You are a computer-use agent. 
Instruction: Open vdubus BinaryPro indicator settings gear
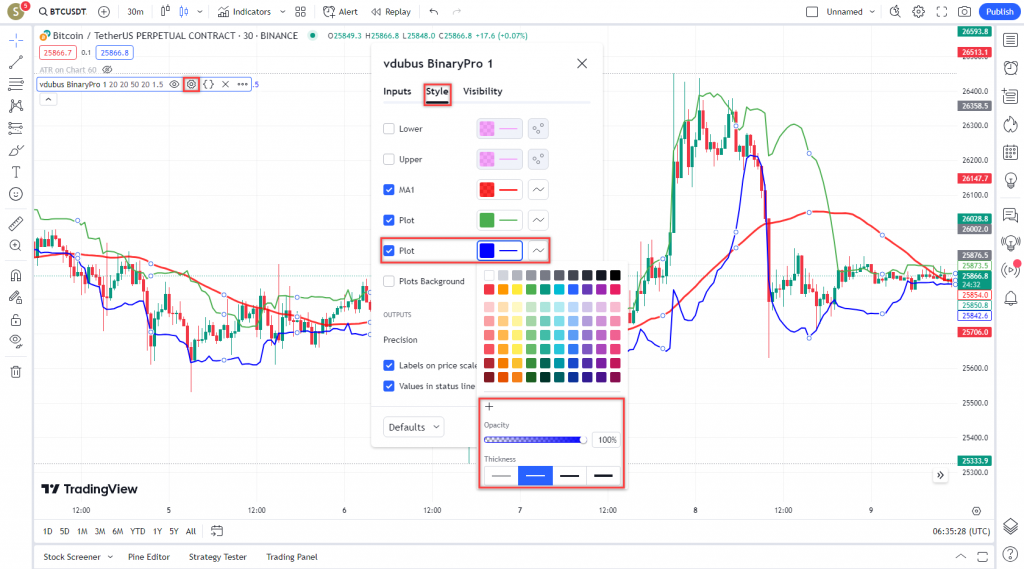(191, 84)
